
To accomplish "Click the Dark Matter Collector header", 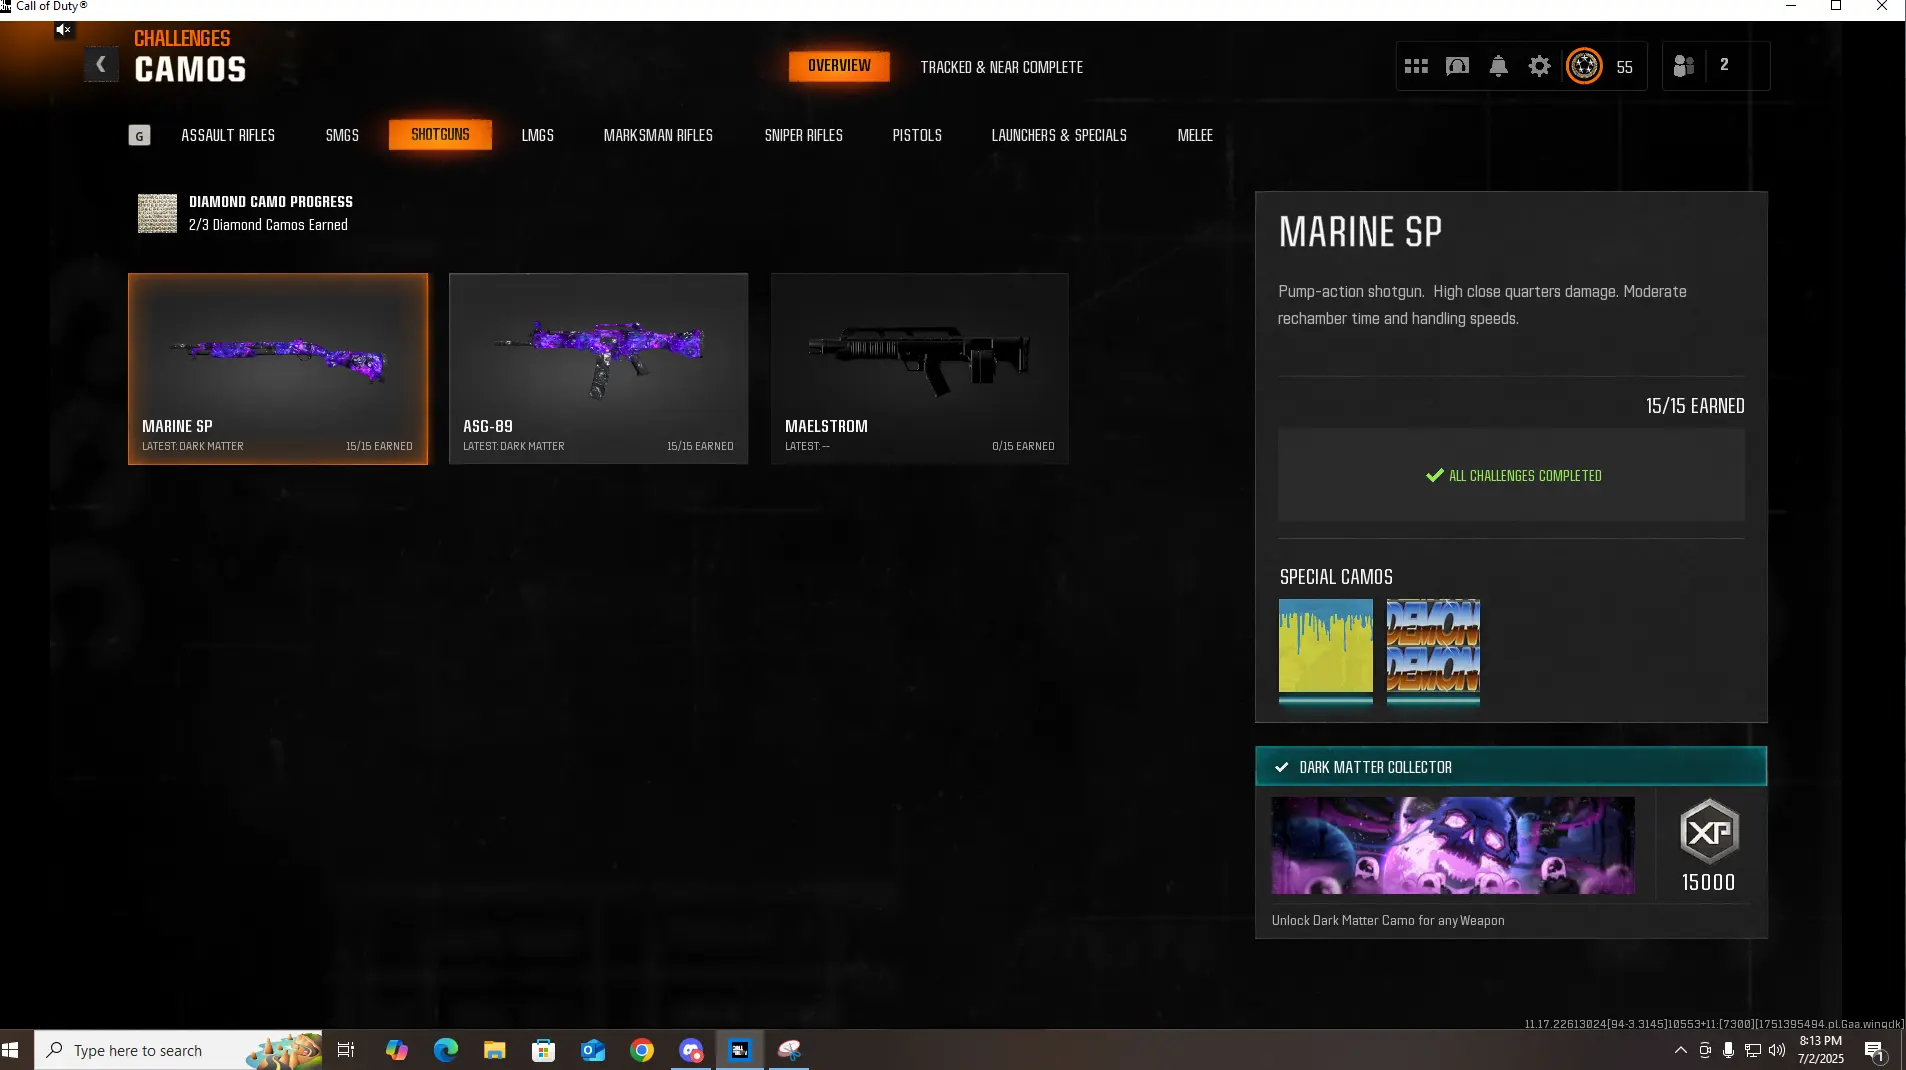I will tap(1511, 767).
